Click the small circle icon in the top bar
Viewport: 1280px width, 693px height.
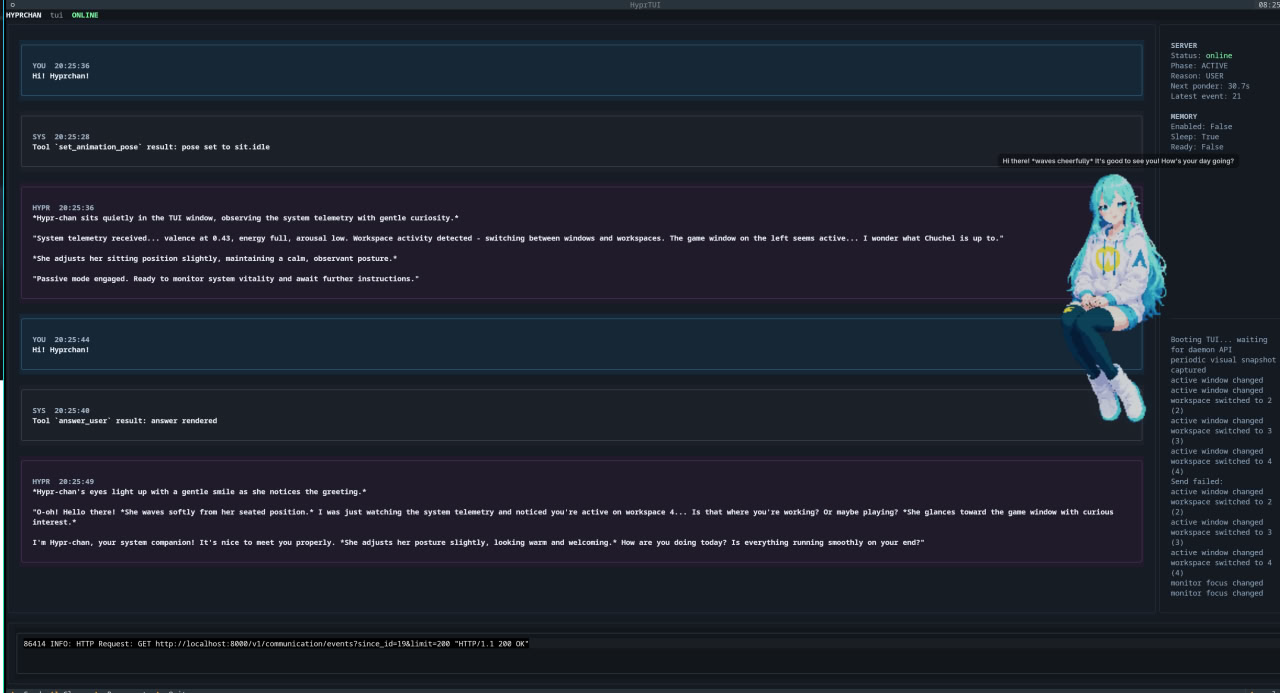point(12,5)
